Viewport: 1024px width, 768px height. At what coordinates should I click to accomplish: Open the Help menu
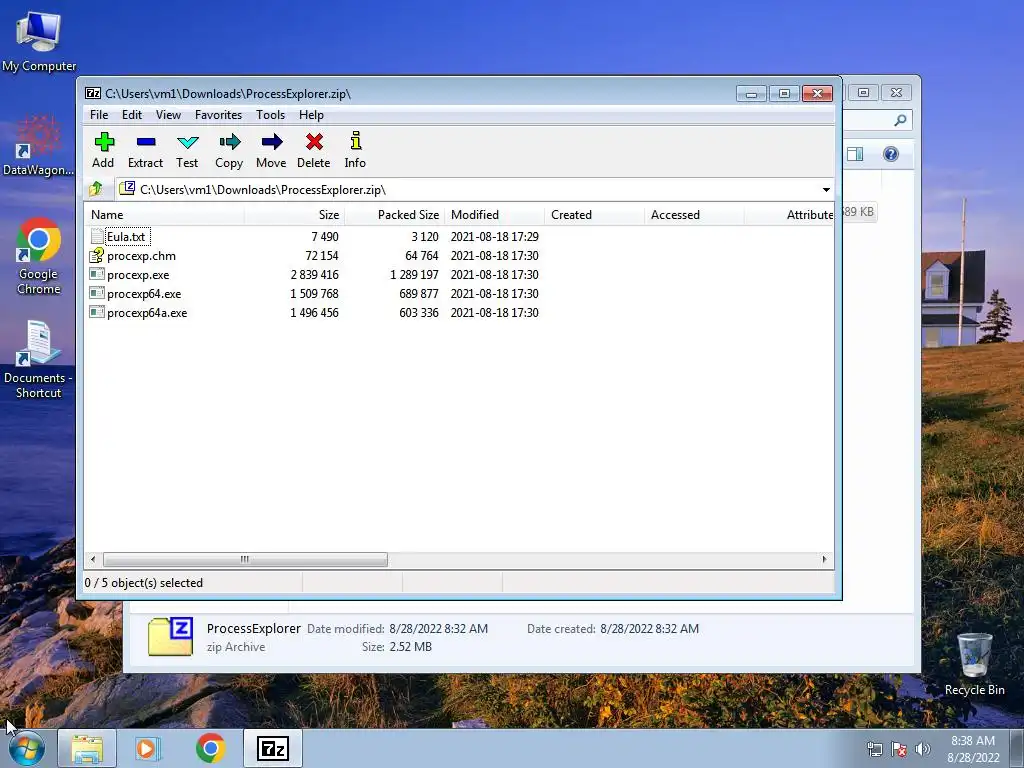312,115
